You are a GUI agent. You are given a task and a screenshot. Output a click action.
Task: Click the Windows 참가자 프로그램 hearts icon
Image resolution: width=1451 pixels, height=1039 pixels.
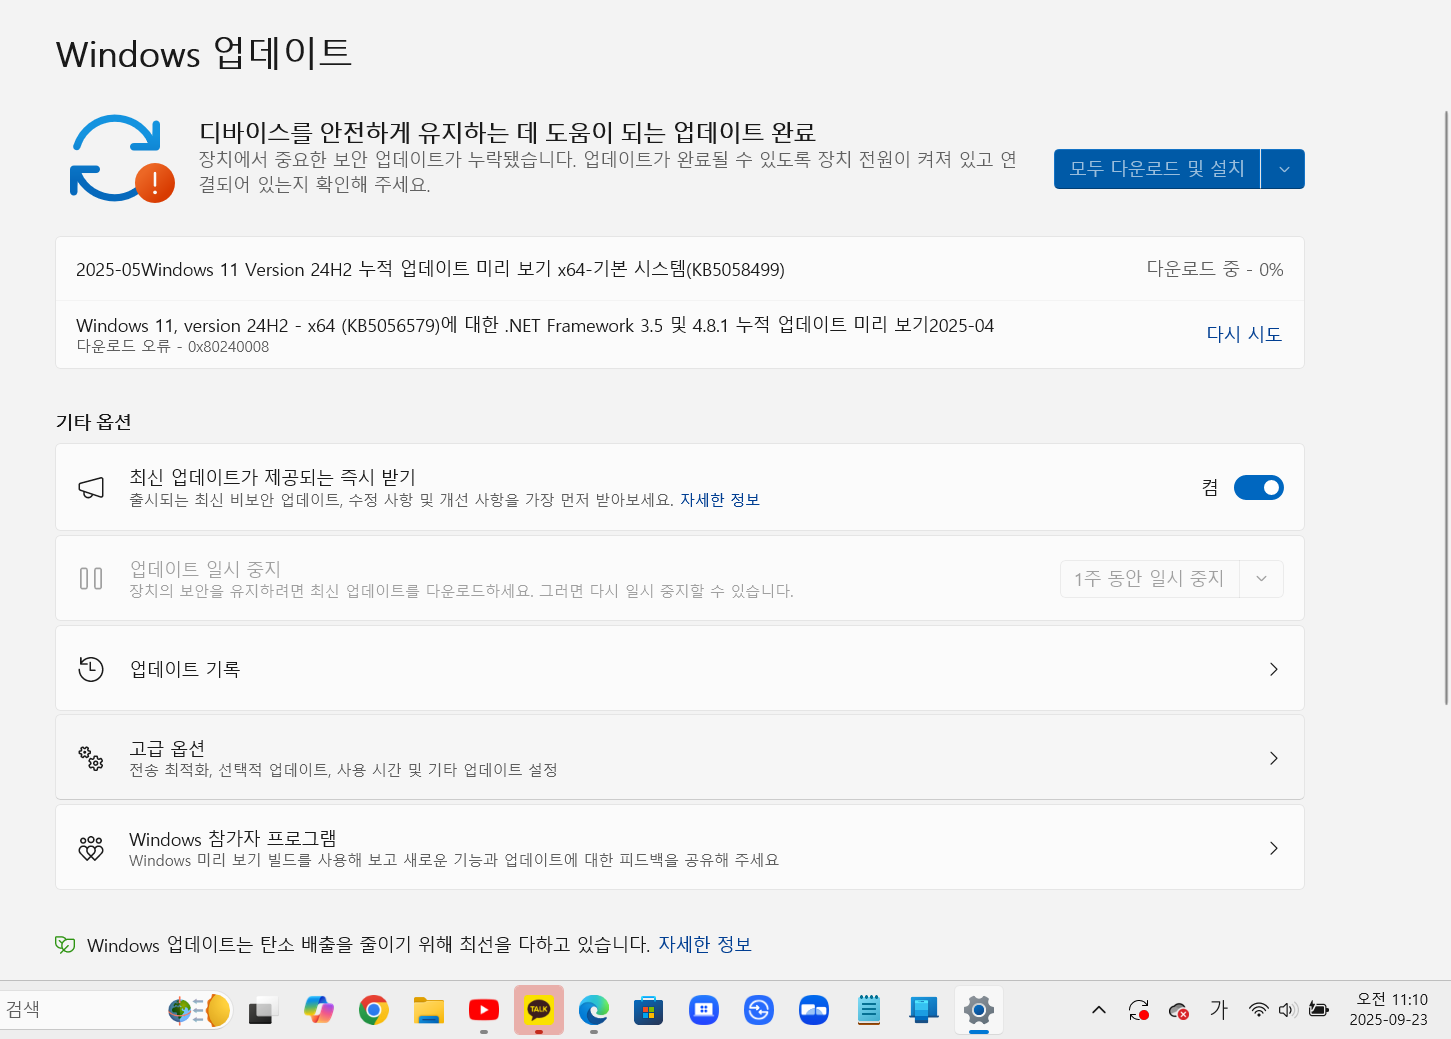91,848
